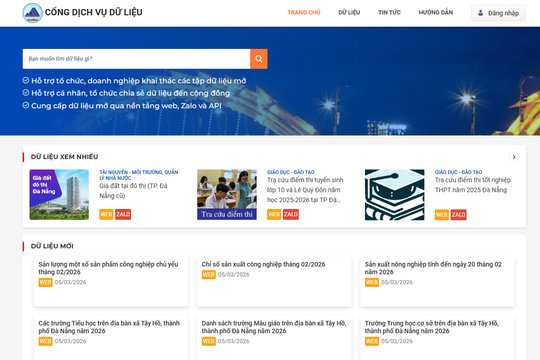Show next items in Dữ liệu xem nhiều
The width and height of the screenshot is (540, 360).
514,157
